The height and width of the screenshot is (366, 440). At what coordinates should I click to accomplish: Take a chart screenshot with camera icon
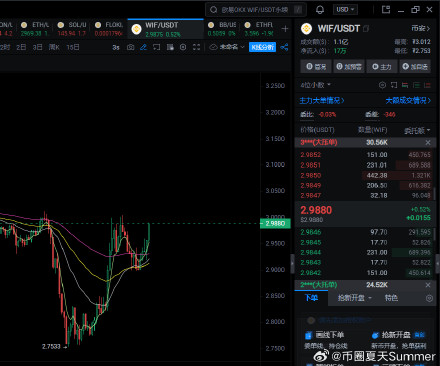[x=131, y=47]
